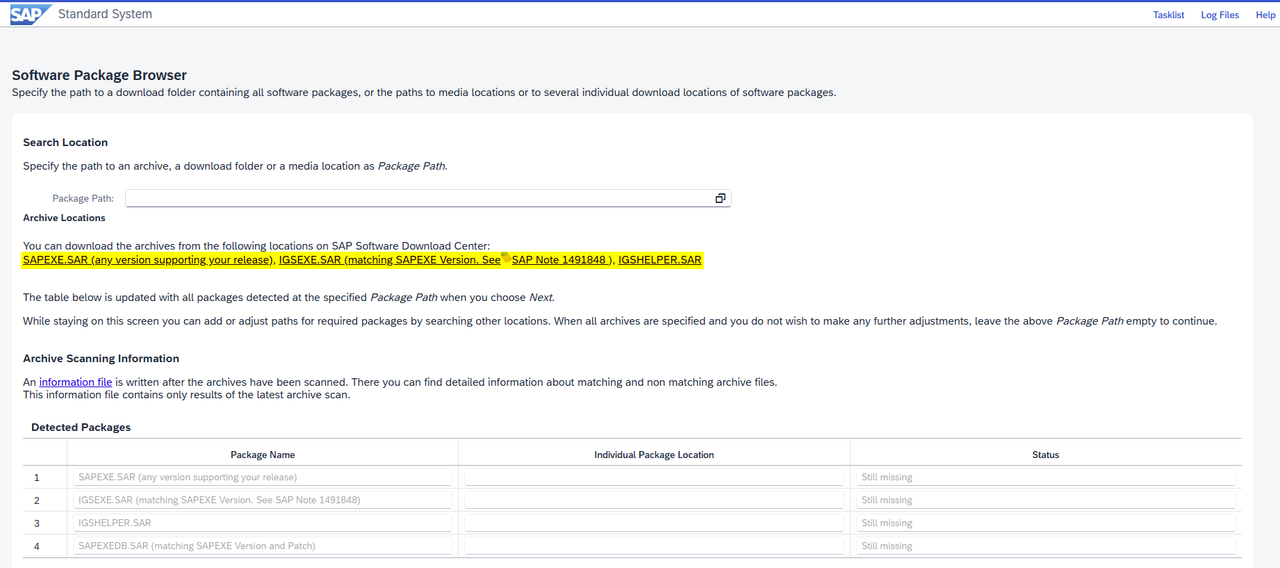Viewport: 1280px width, 568px height.
Task: Open the Tasklist menu
Action: [1168, 15]
